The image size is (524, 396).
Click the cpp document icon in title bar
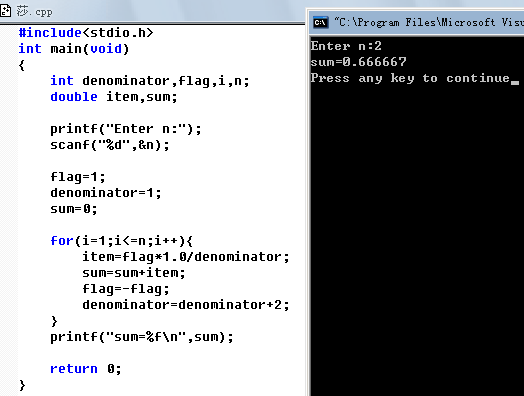[6, 11]
